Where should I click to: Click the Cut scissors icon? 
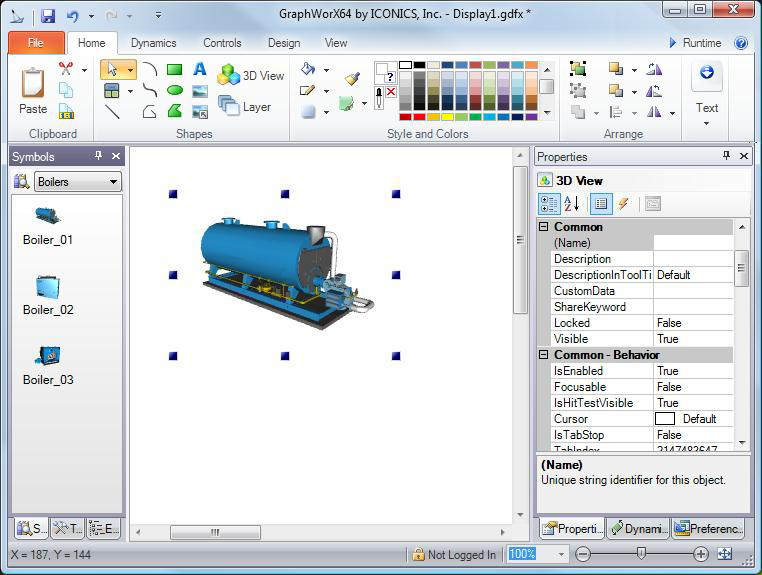point(66,69)
